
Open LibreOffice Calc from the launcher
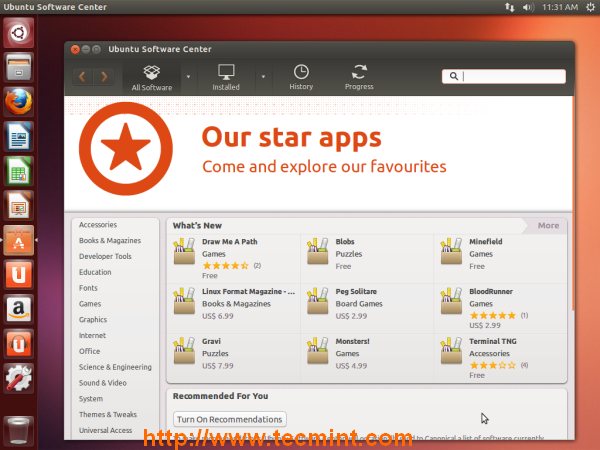point(18,171)
